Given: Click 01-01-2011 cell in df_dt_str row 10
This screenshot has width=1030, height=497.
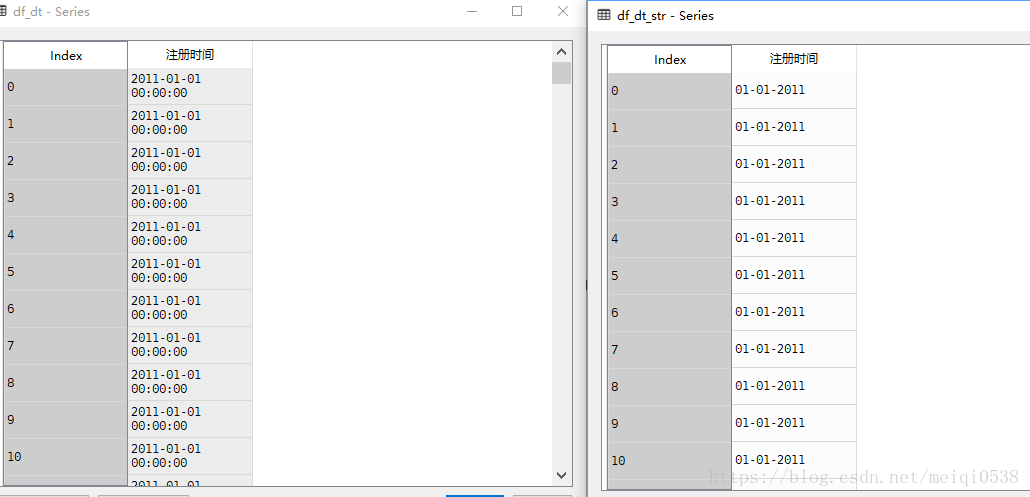Looking at the screenshot, I should pos(794,460).
